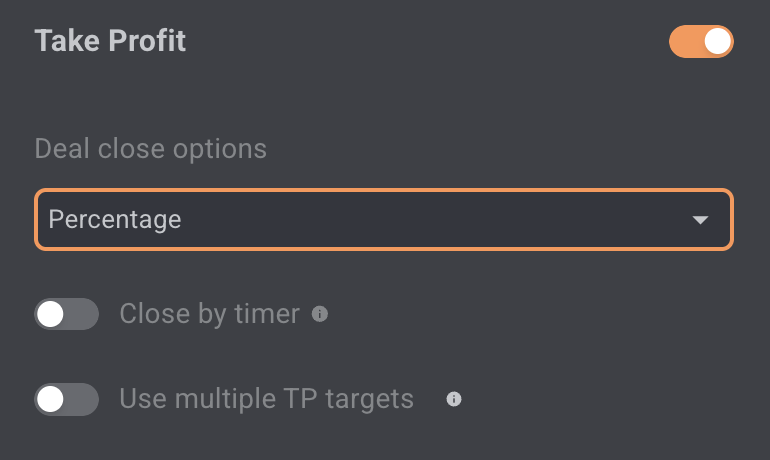This screenshot has height=460, width=770.
Task: Activate the multiple TP targets switch knob
Action: [51, 399]
